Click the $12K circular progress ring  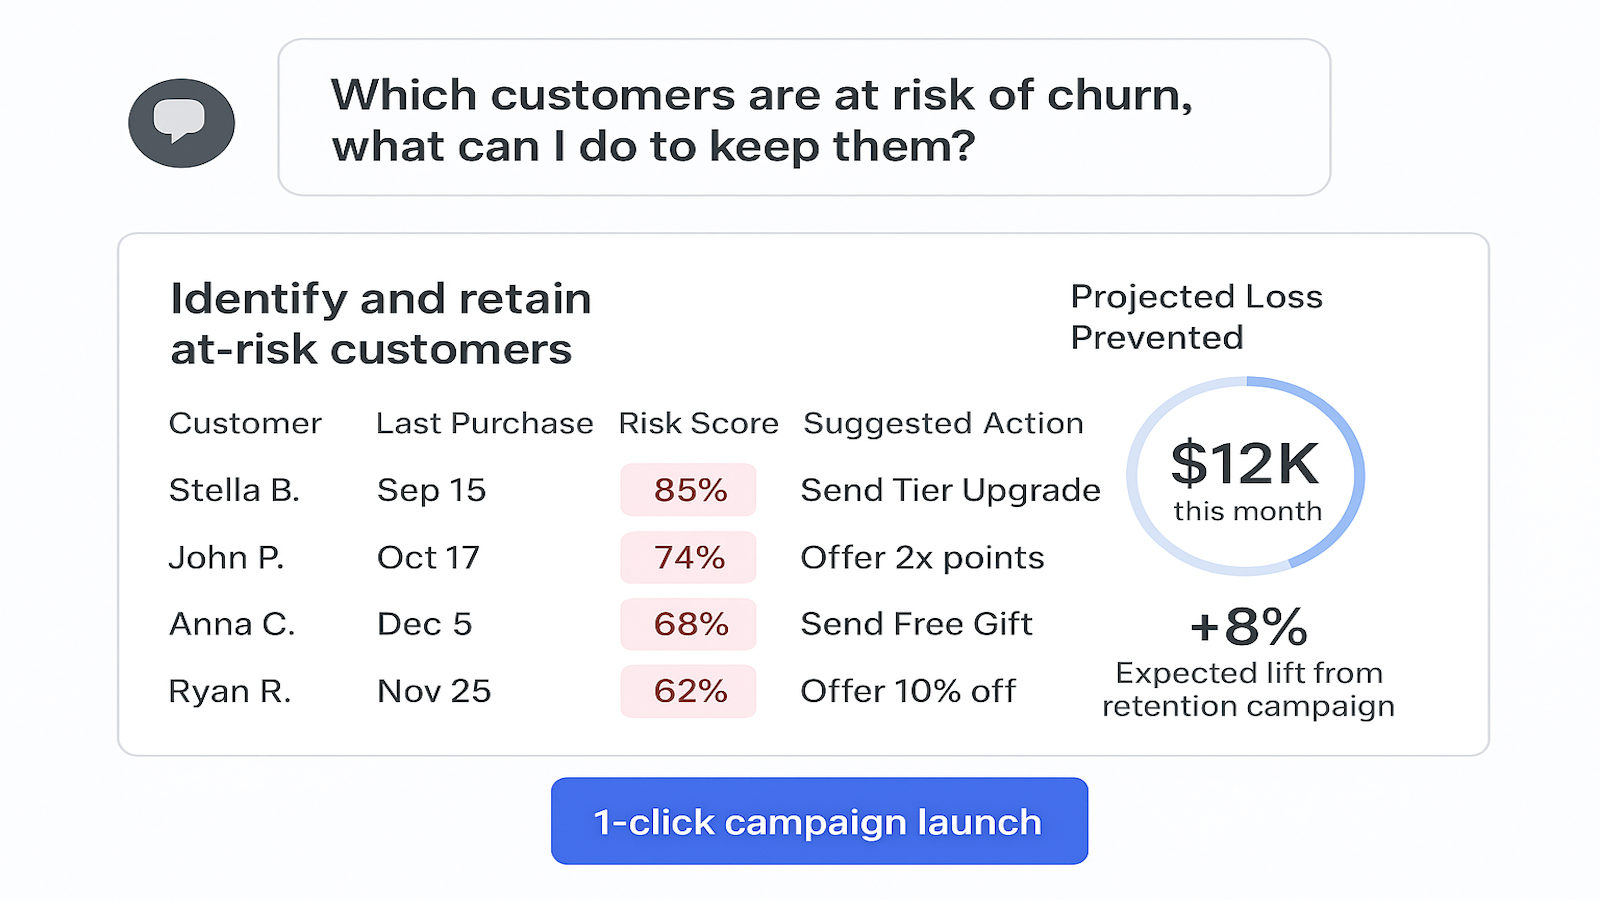(1246, 476)
